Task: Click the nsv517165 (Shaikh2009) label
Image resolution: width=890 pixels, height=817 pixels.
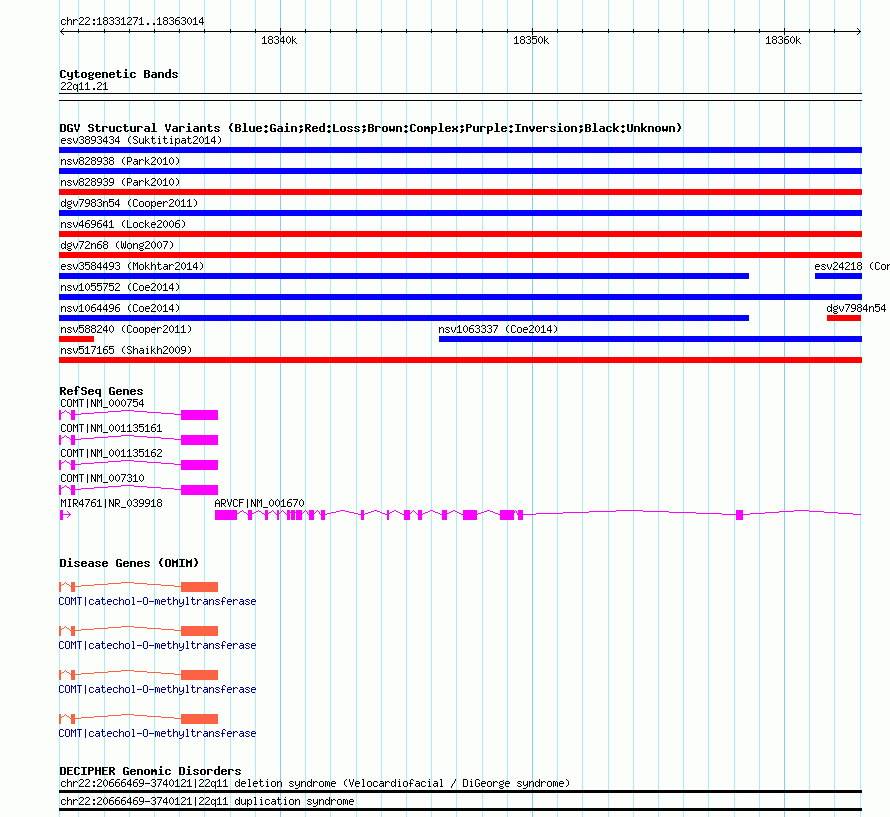Action: coord(126,350)
